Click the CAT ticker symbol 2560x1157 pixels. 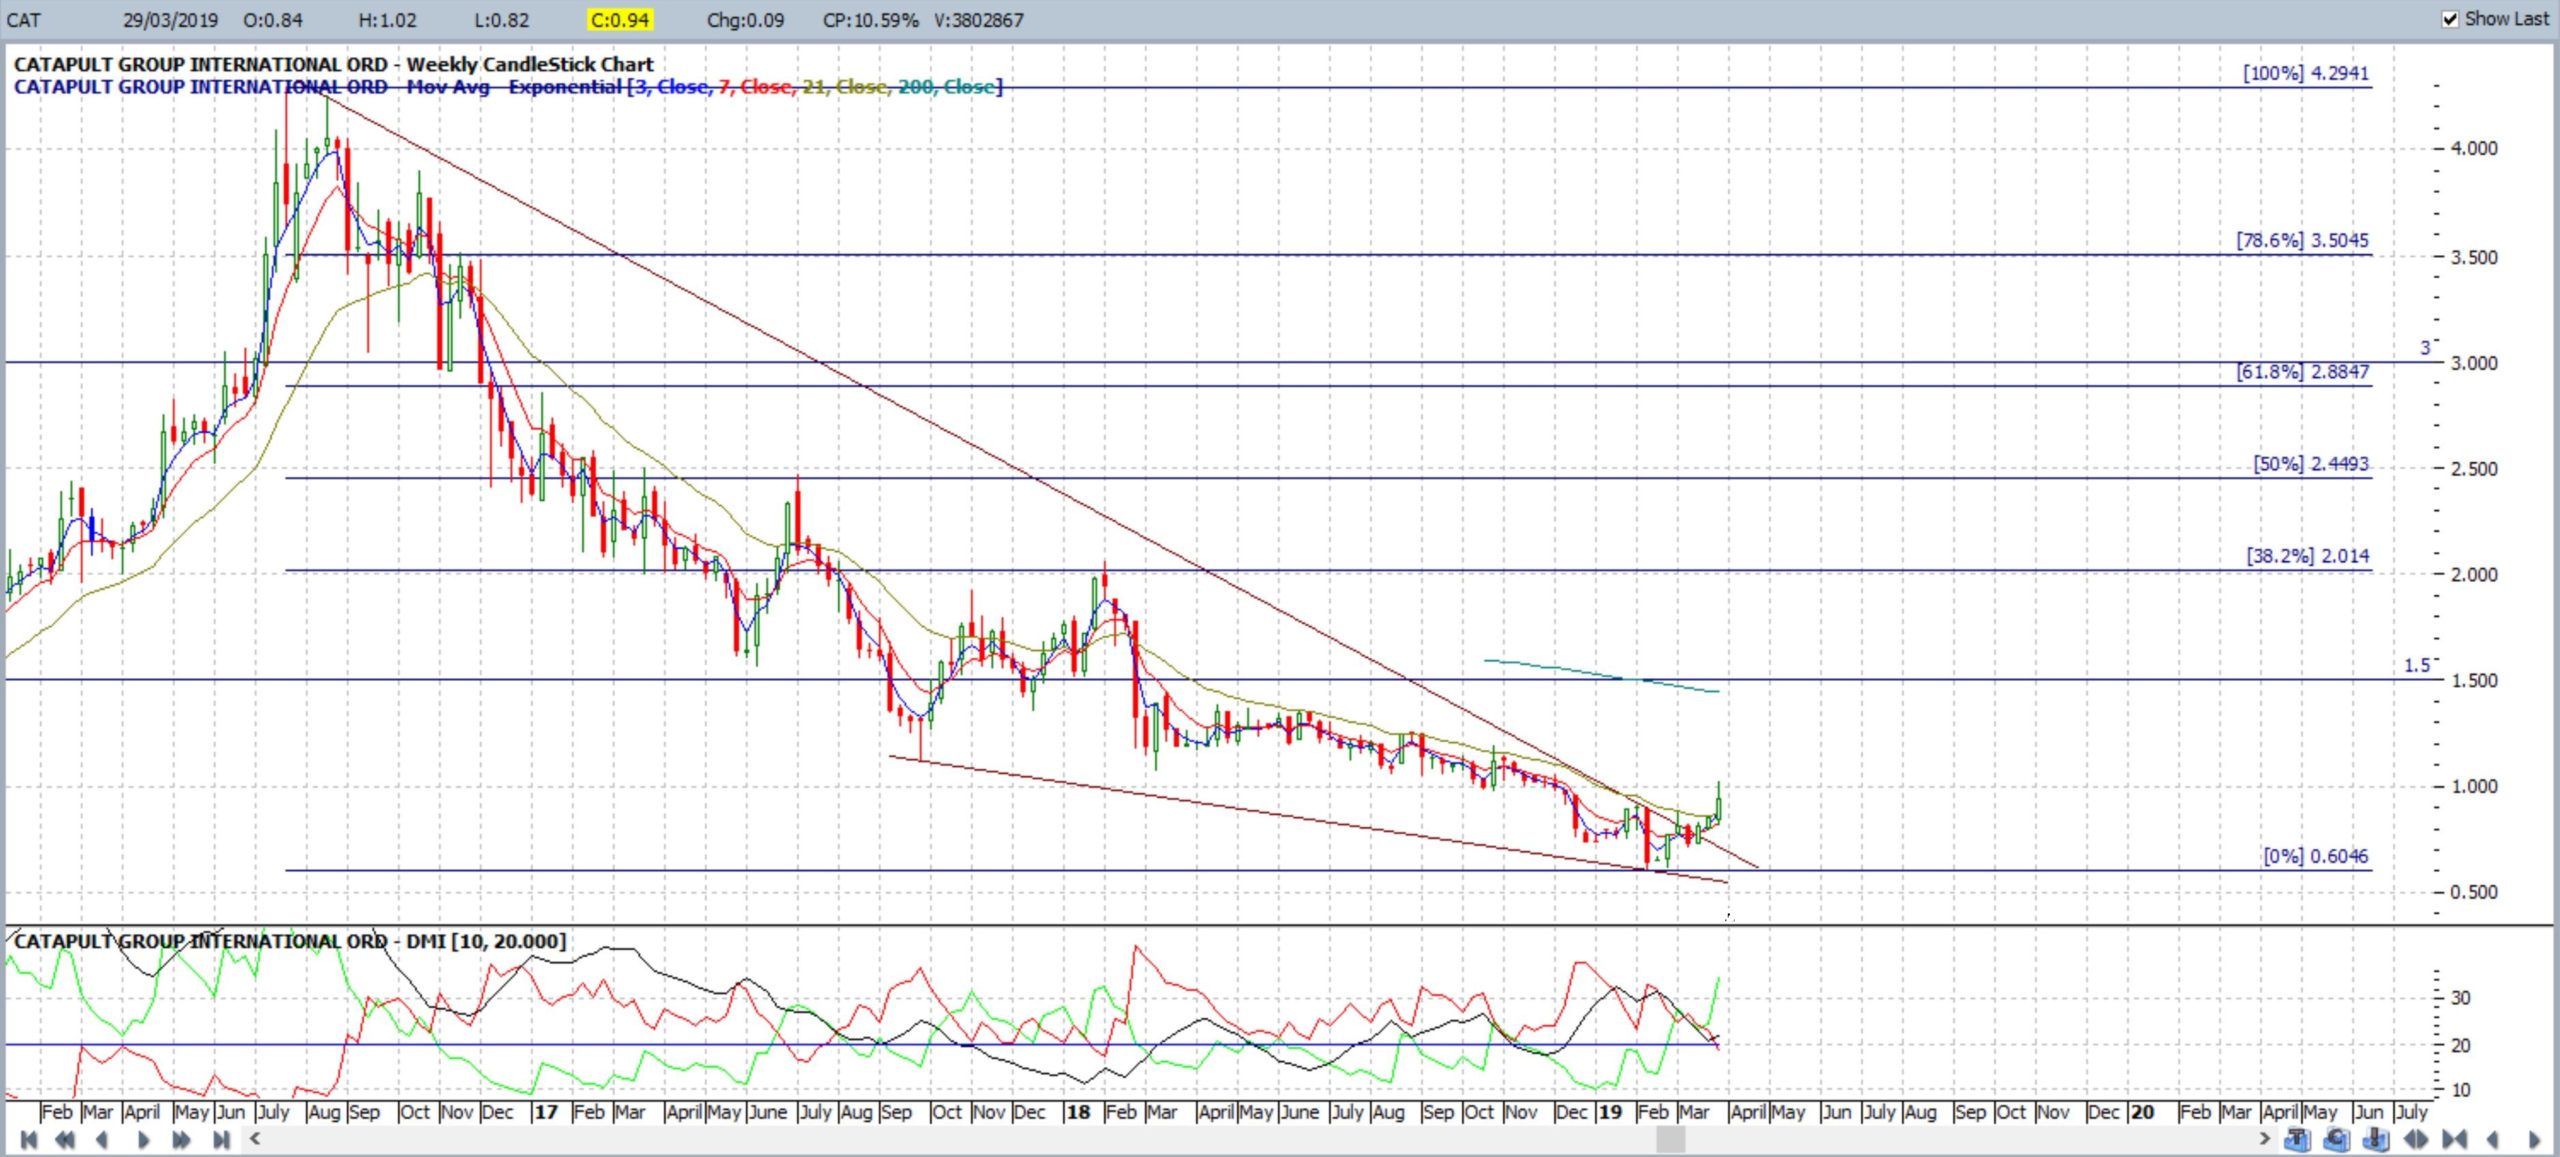[24, 20]
